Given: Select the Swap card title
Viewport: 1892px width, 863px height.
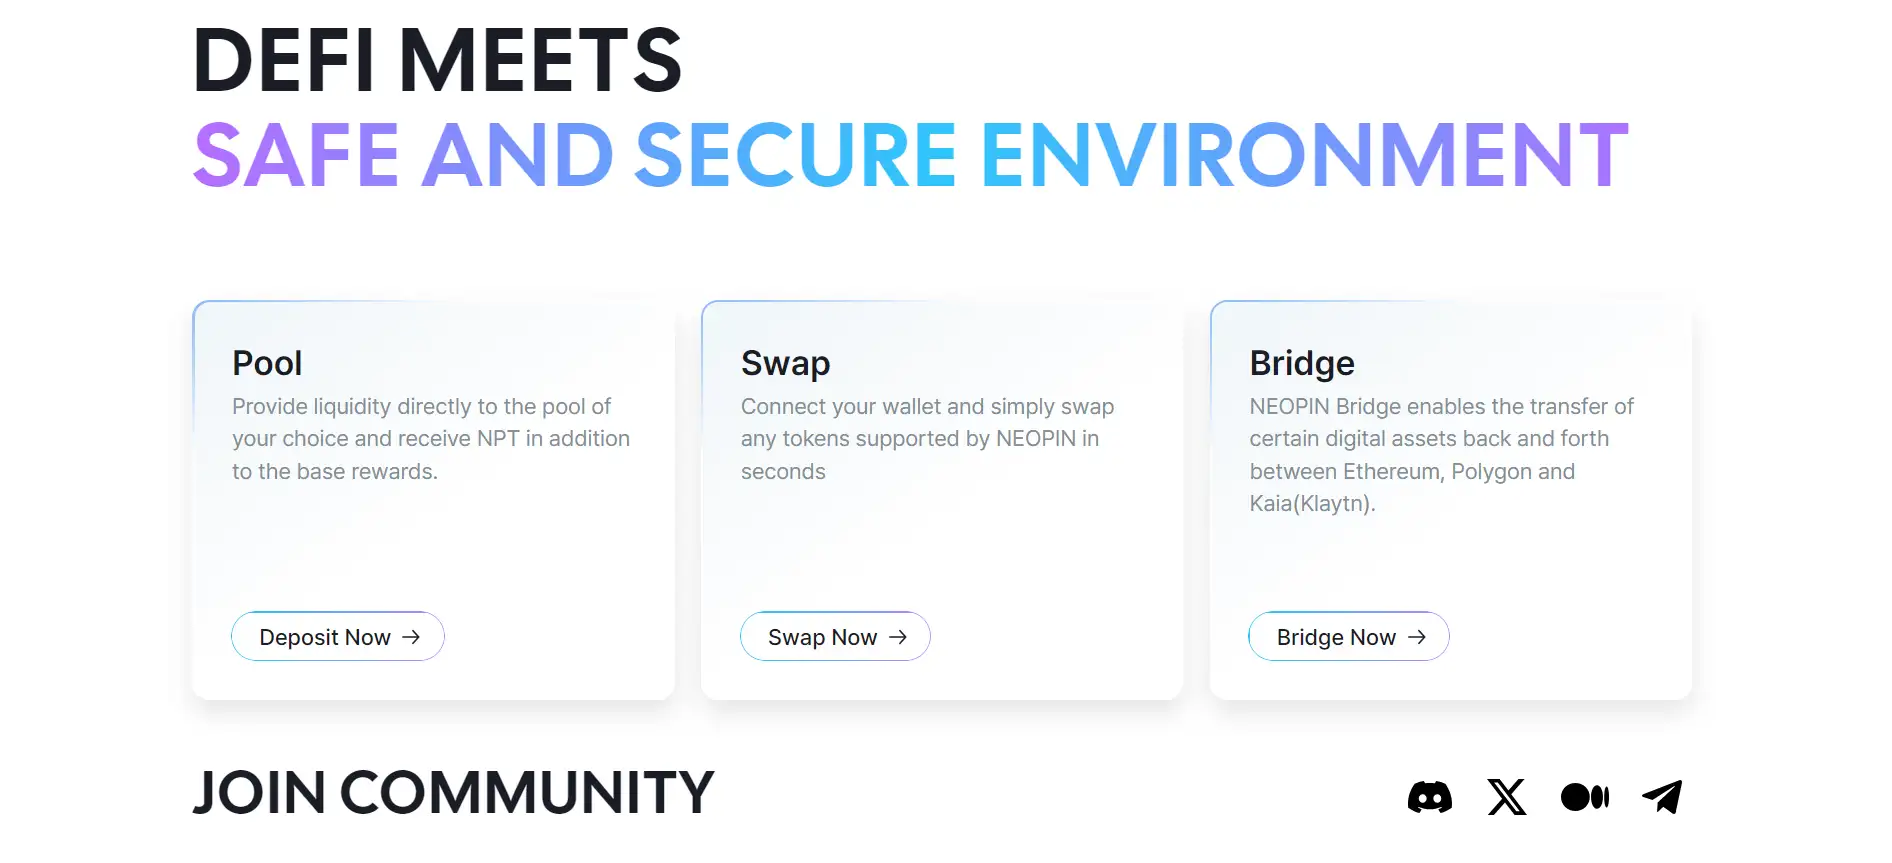Looking at the screenshot, I should [785, 363].
